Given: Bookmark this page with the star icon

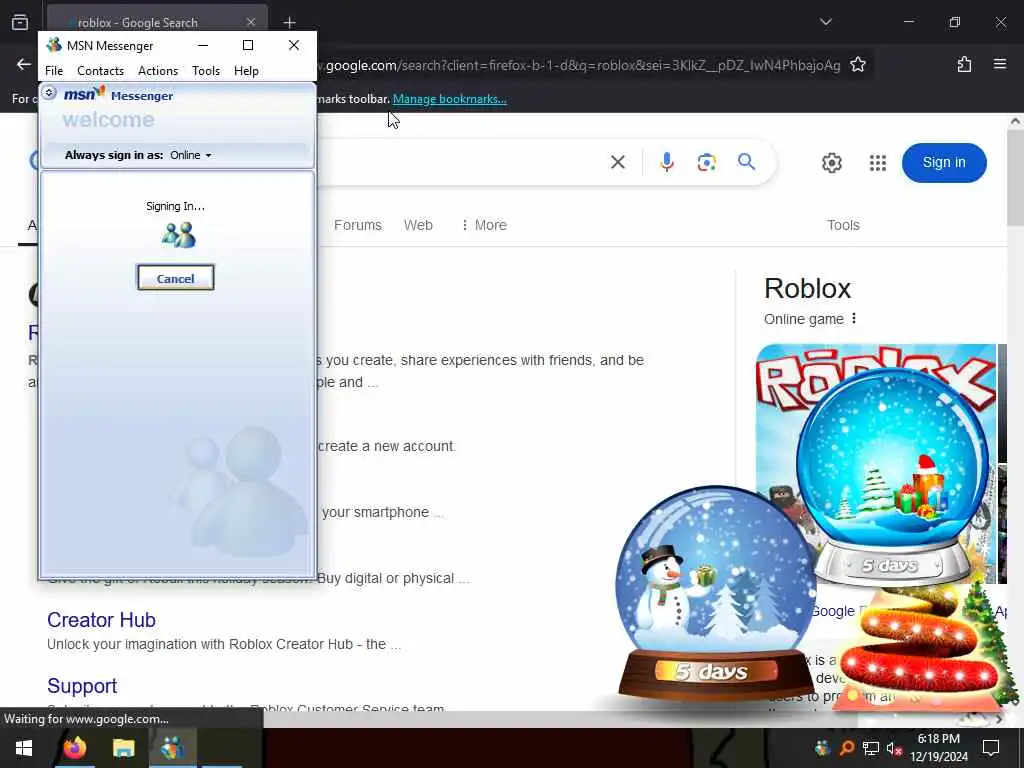Looking at the screenshot, I should coord(857,65).
